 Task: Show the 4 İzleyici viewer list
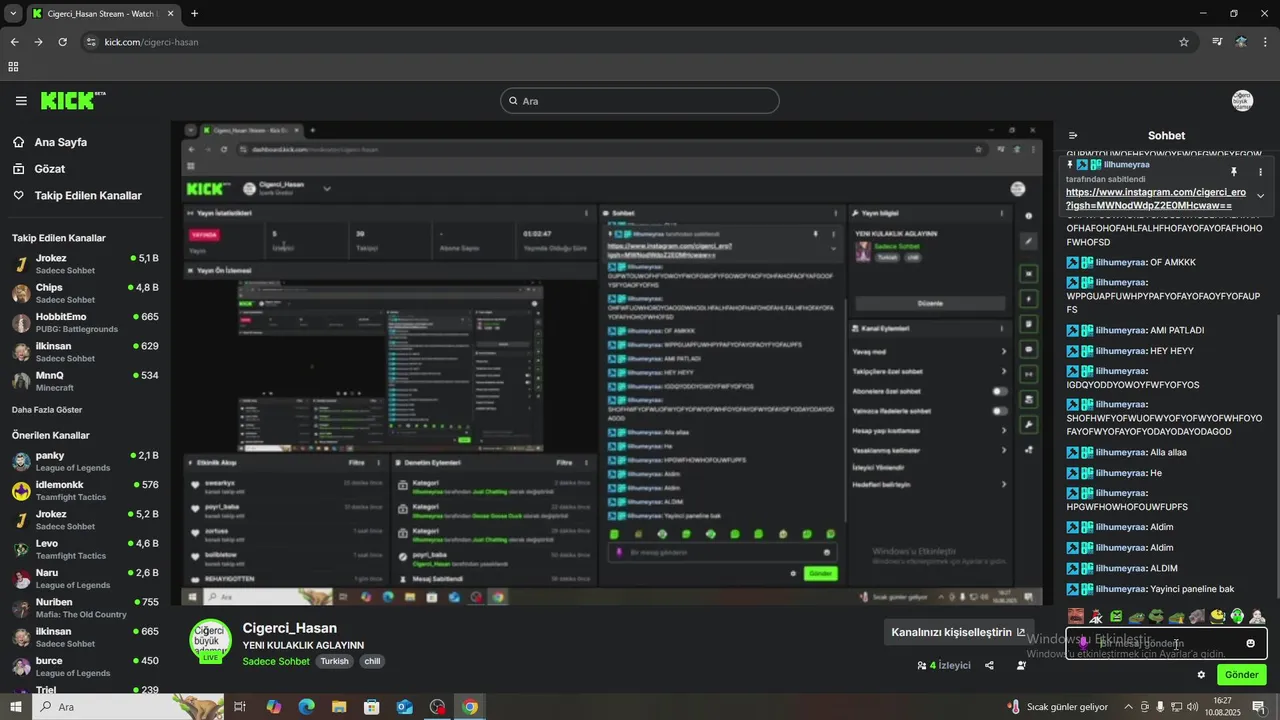pyautogui.click(x=944, y=665)
